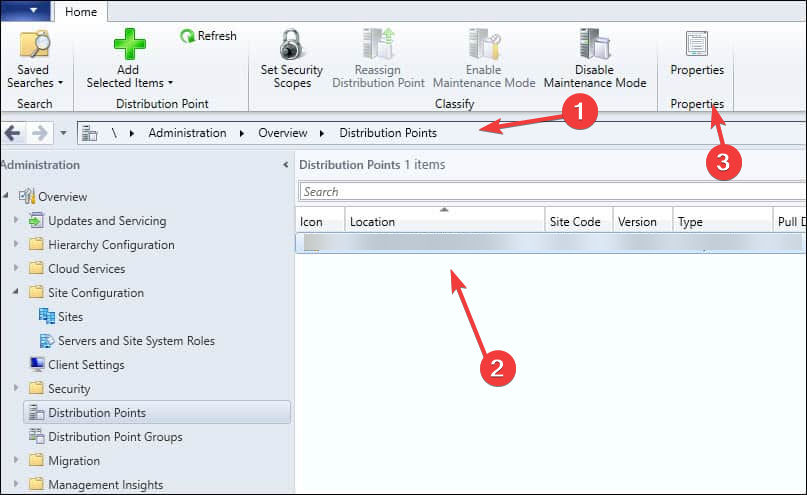The image size is (807, 495).
Task: Expand Updates and Servicing node
Action: (x=16, y=220)
